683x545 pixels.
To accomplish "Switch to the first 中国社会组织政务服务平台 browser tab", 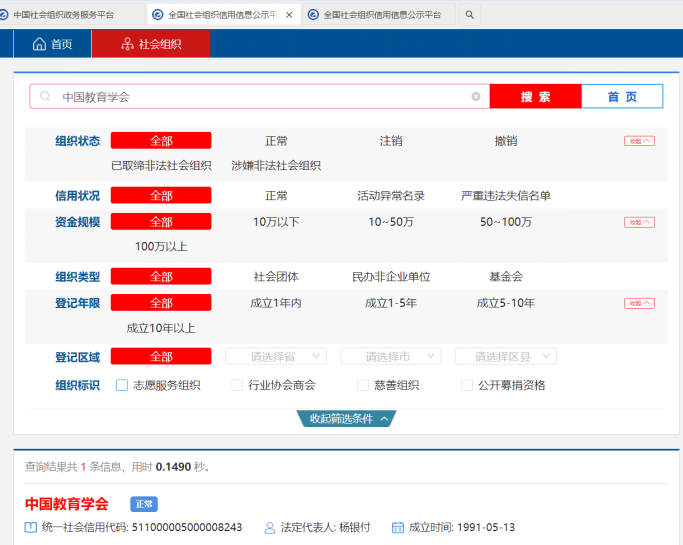I will (70, 15).
